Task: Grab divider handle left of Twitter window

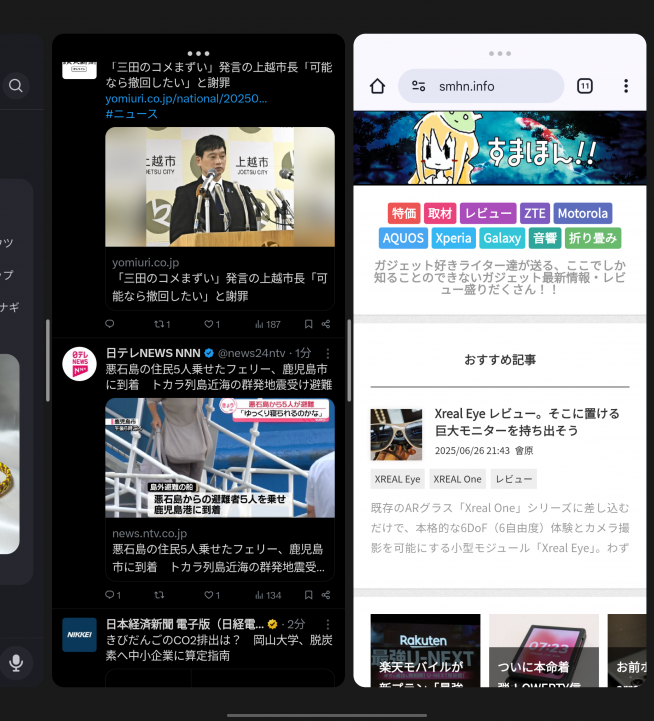Action: point(48,361)
